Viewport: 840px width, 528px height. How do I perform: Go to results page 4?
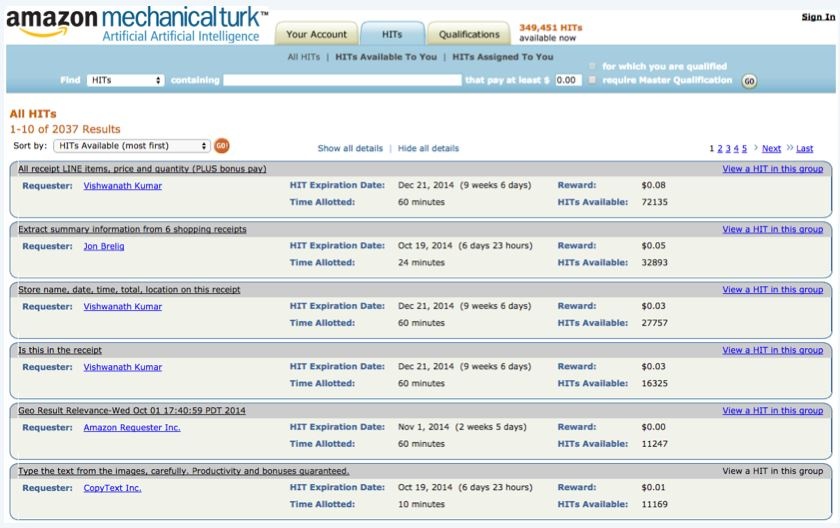click(x=736, y=148)
